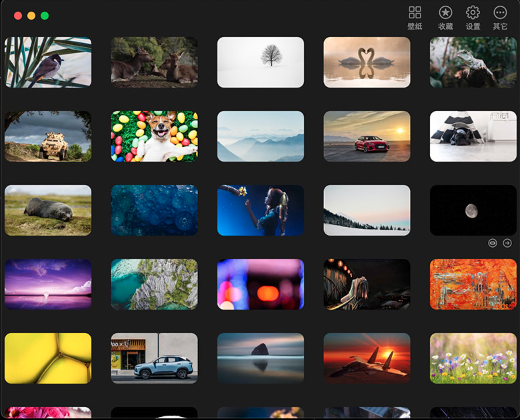This screenshot has width=520, height=420.
Task: Click the eye preview icon under moon wallpaper
Action: (492, 243)
